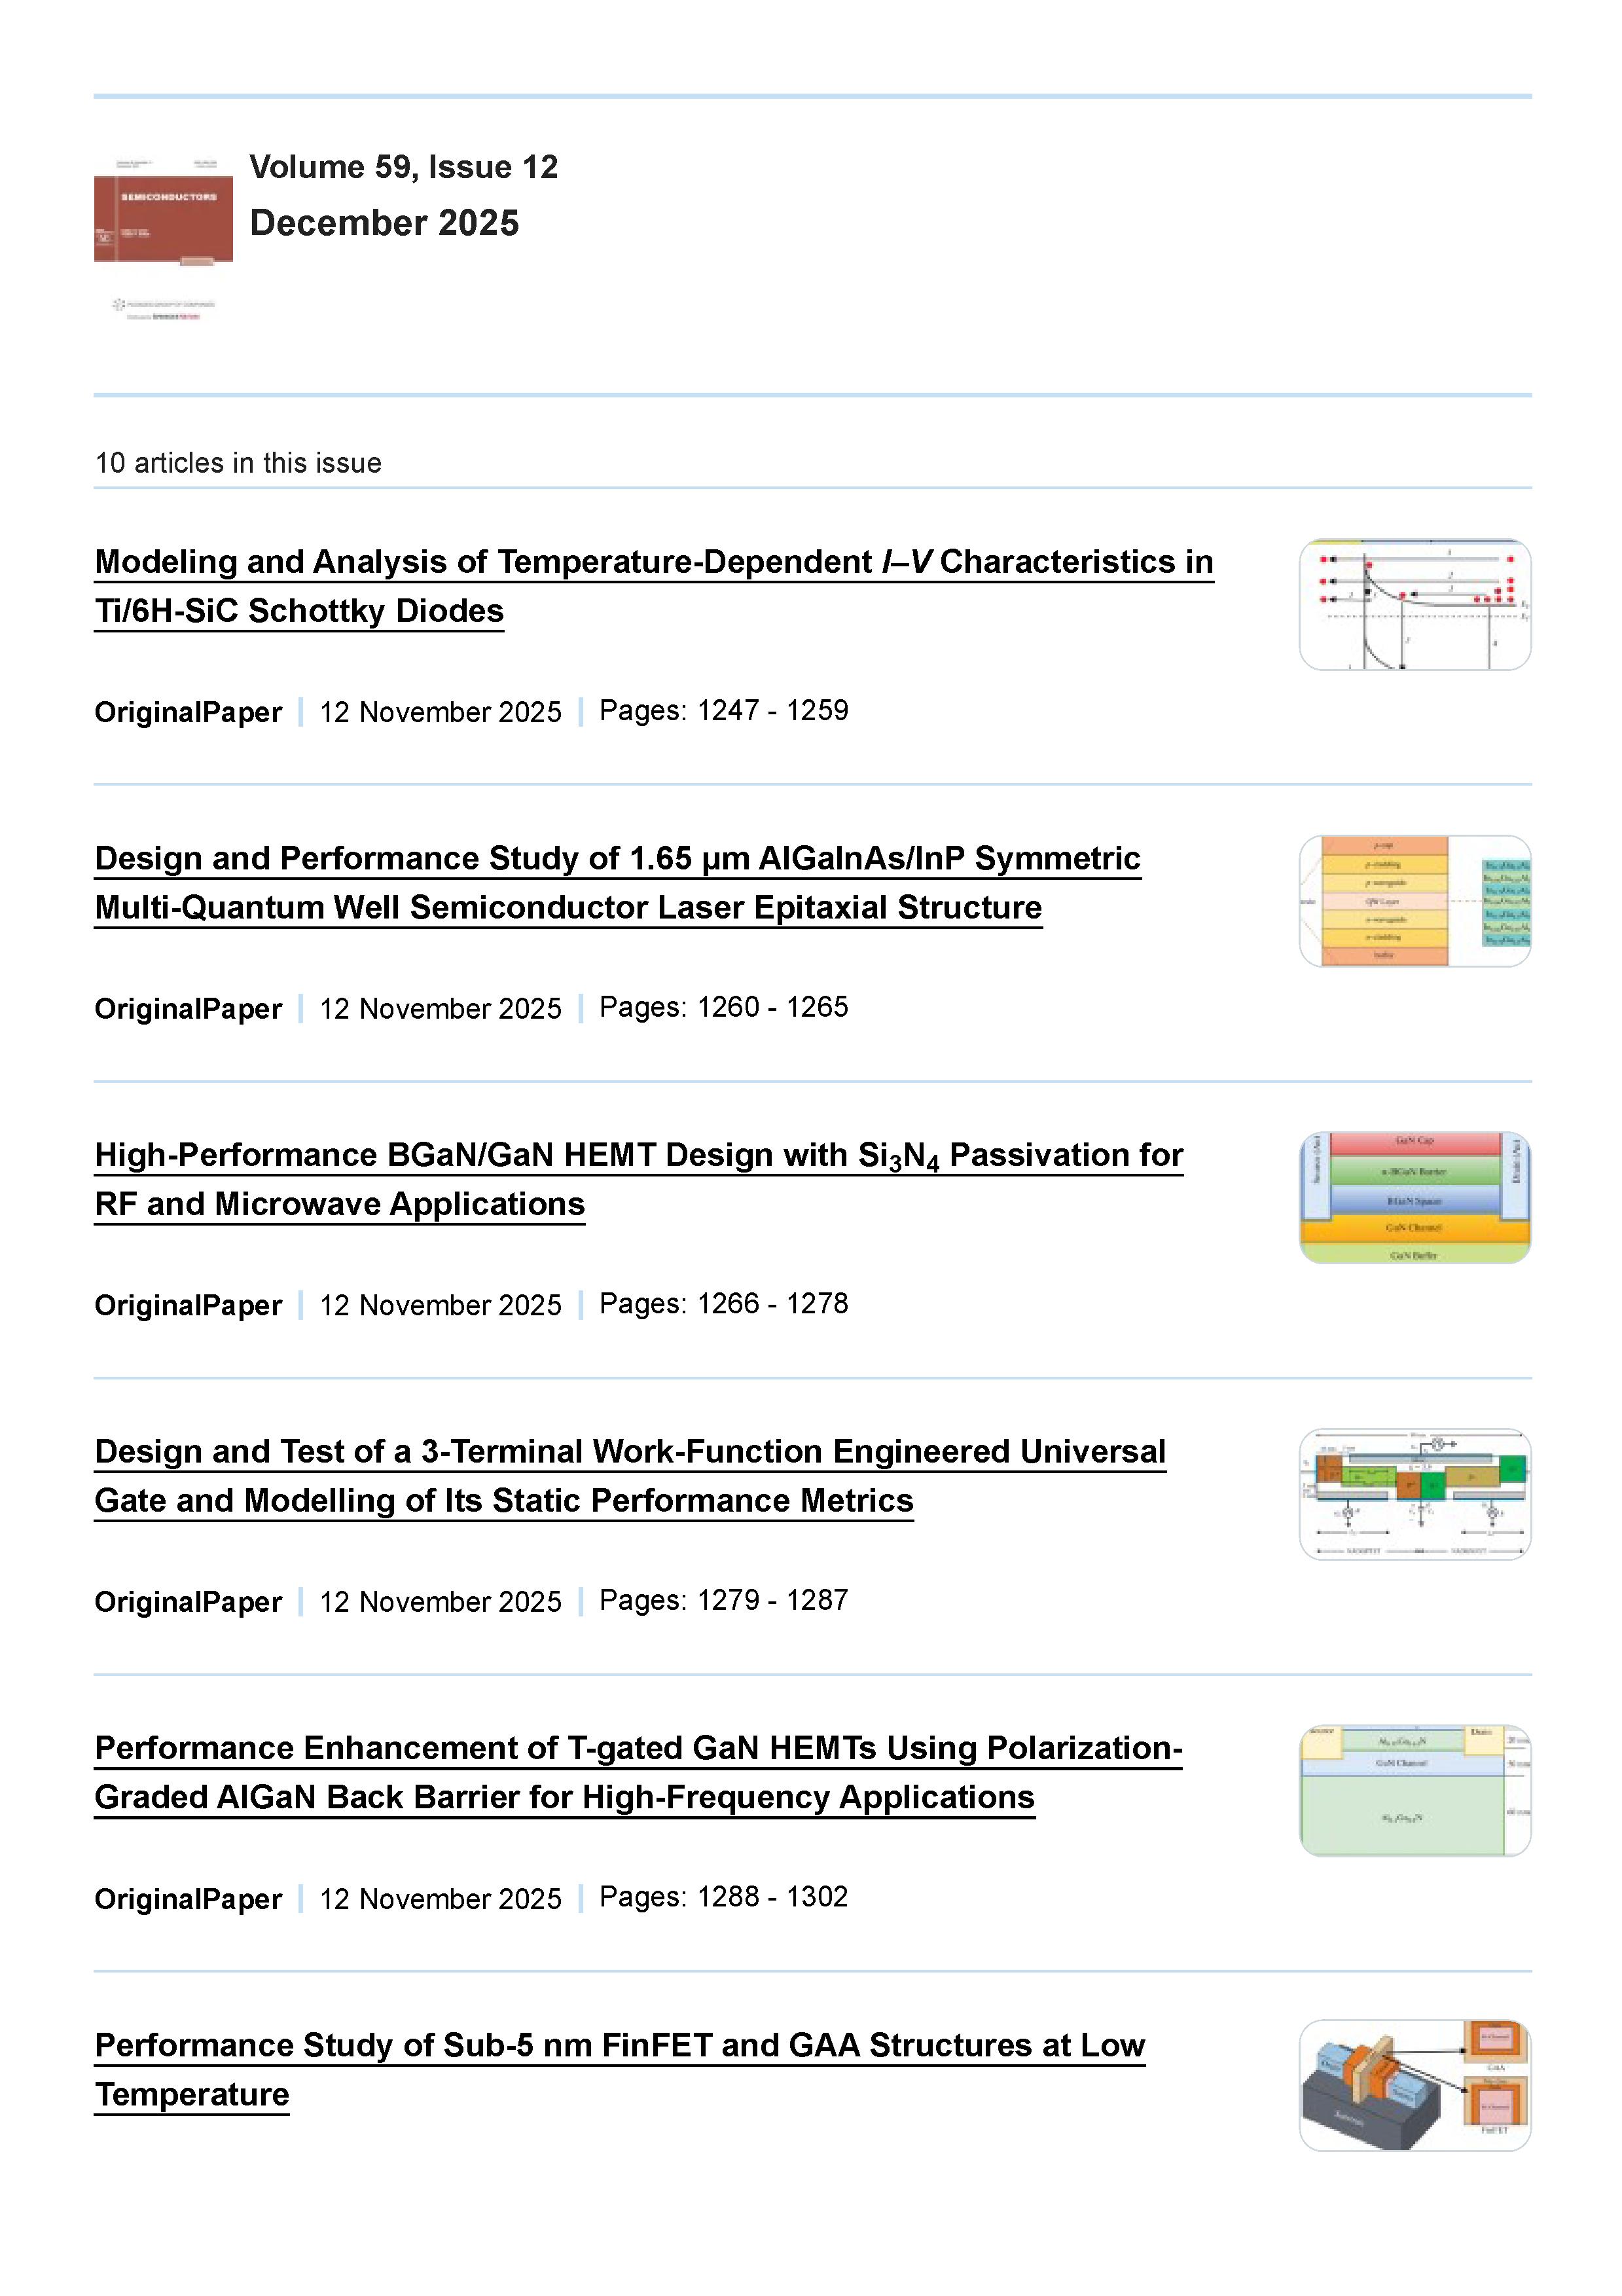Screen dimensions: 1622x2296
Task: Click the laser epitaxial structure thumbnail
Action: [1414, 901]
